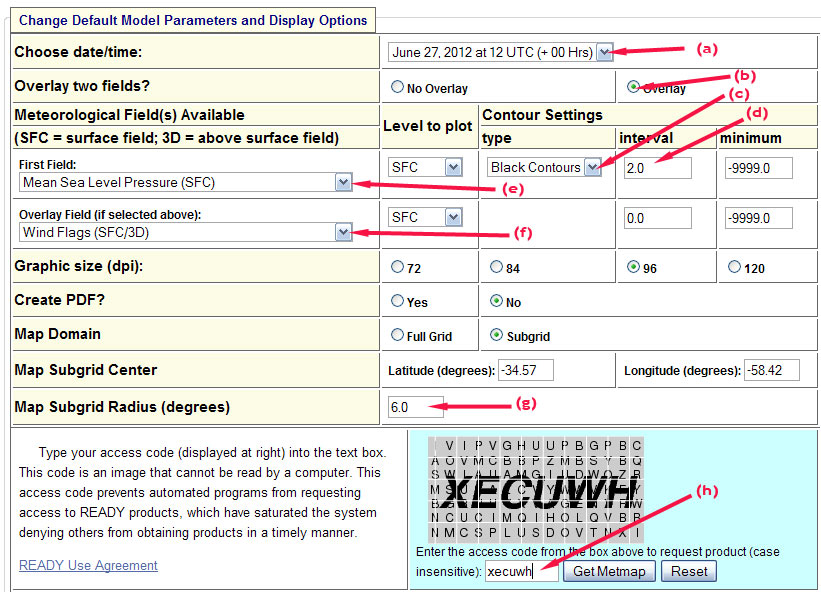Viewport: 821px width, 592px height.
Task: Click the First Field contour minimum box
Action: (x=759, y=168)
